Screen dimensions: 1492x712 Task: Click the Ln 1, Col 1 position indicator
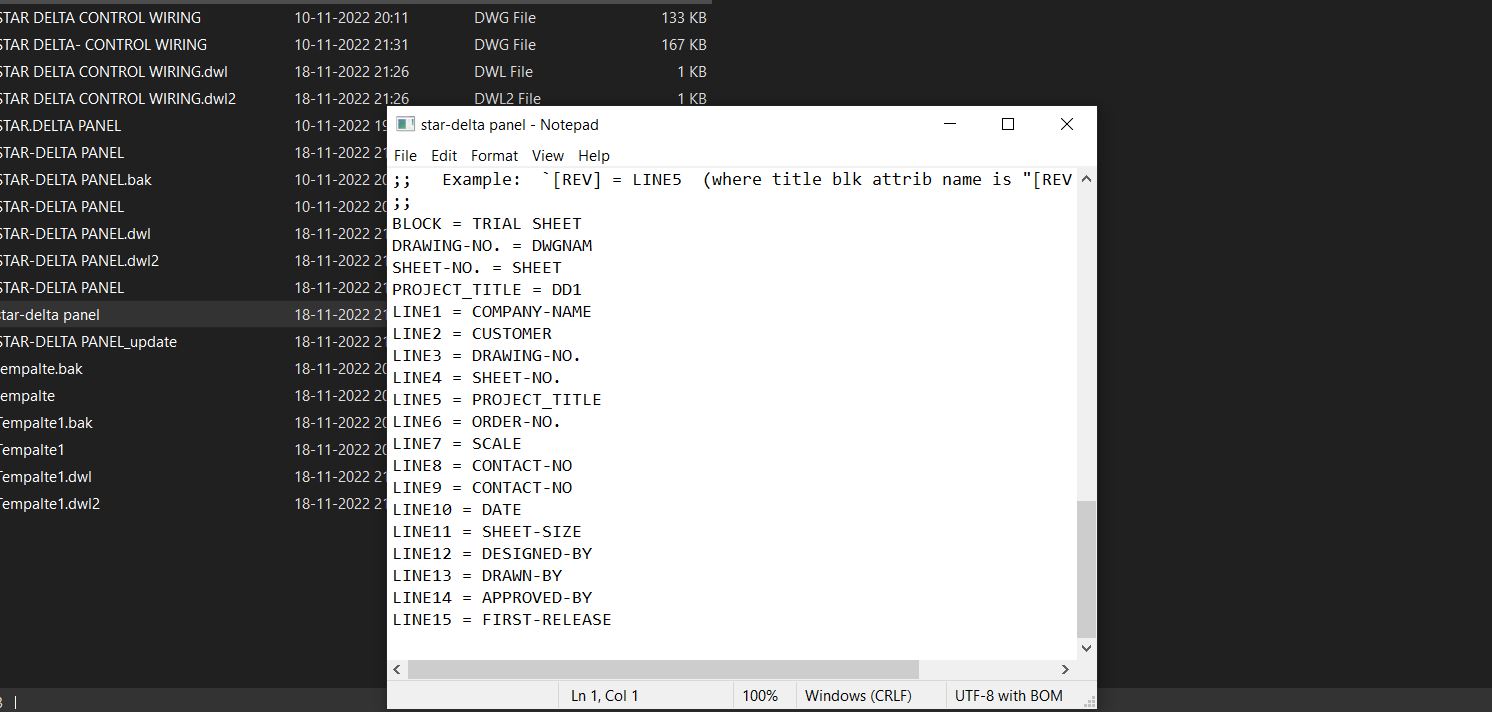point(604,695)
